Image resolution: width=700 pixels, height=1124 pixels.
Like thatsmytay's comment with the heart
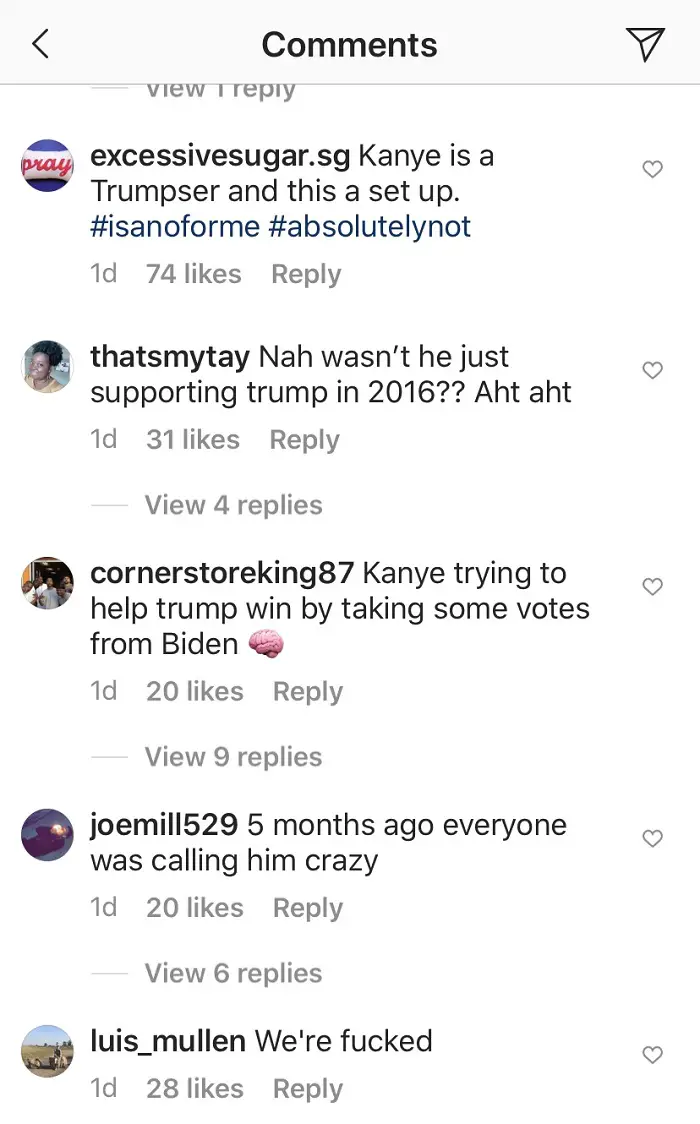click(x=652, y=371)
